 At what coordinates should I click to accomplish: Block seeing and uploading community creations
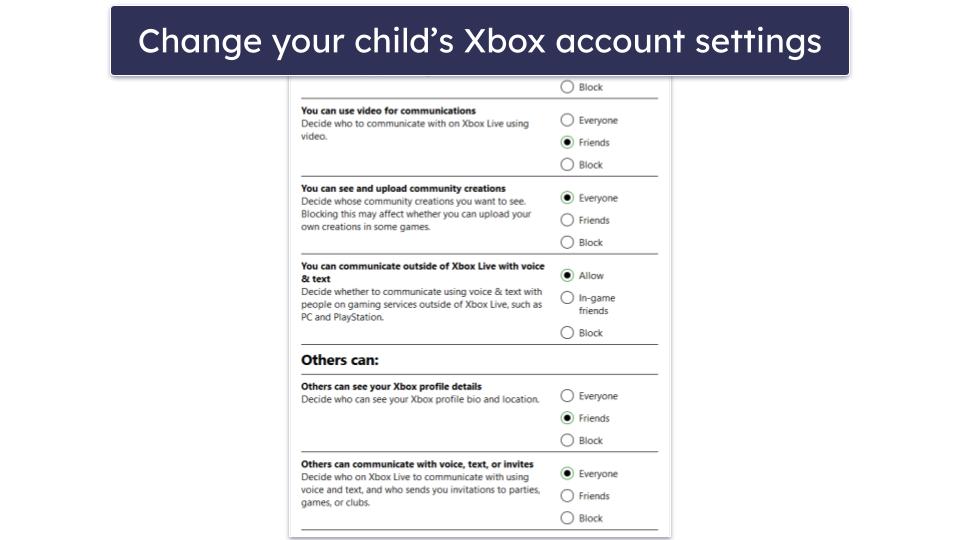(567, 242)
